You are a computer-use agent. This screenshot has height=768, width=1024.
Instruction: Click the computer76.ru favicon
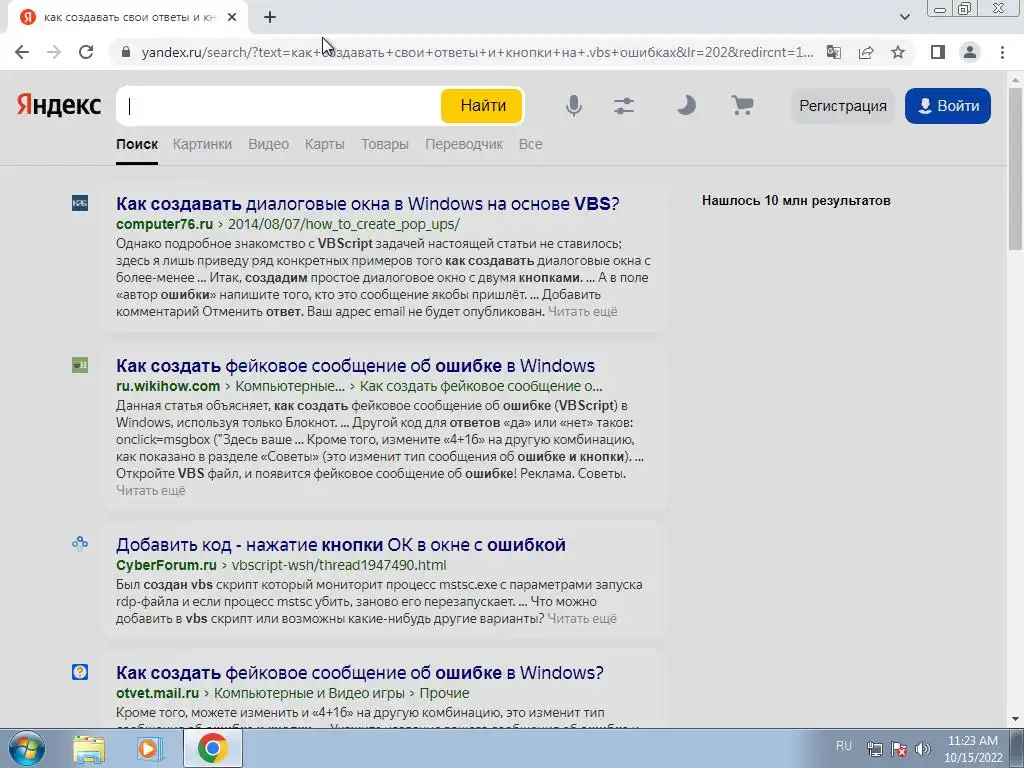[80, 203]
